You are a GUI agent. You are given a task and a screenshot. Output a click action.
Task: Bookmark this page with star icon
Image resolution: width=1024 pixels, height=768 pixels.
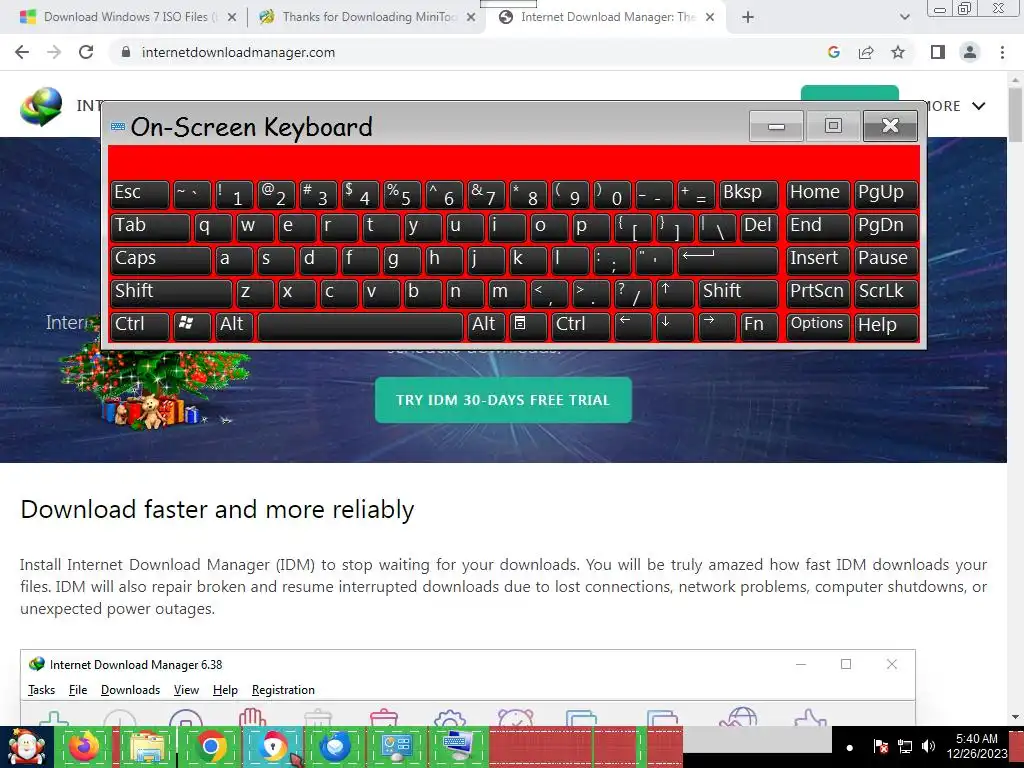(898, 52)
